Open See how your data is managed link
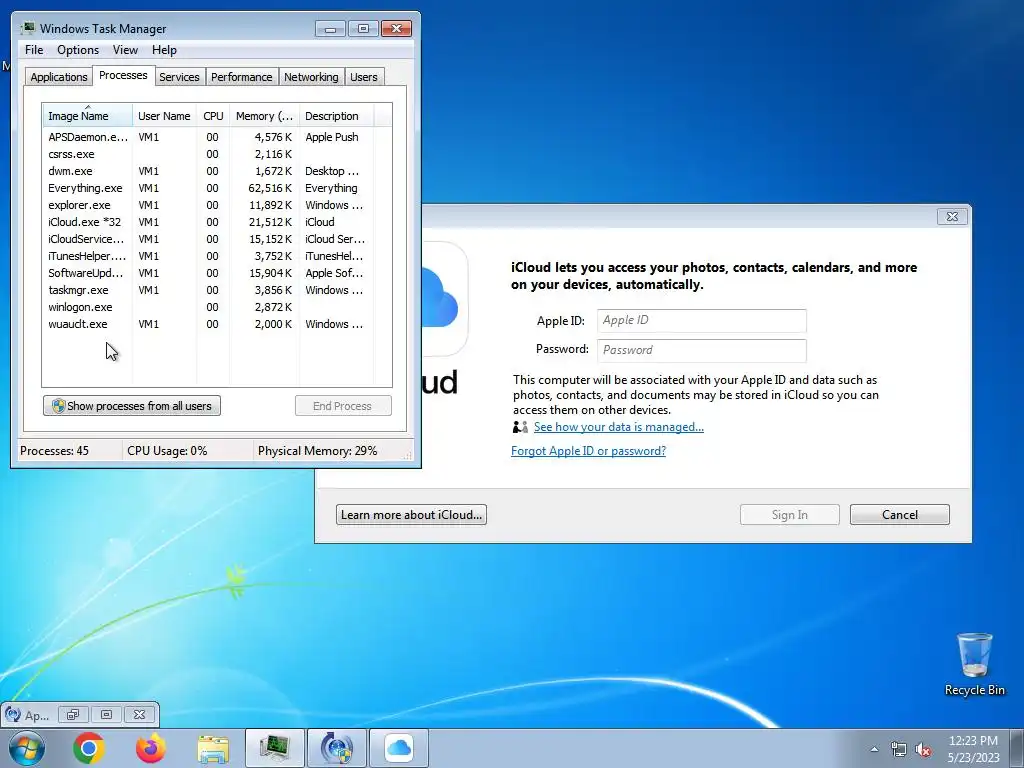Image resolution: width=1024 pixels, height=768 pixels. [x=618, y=427]
